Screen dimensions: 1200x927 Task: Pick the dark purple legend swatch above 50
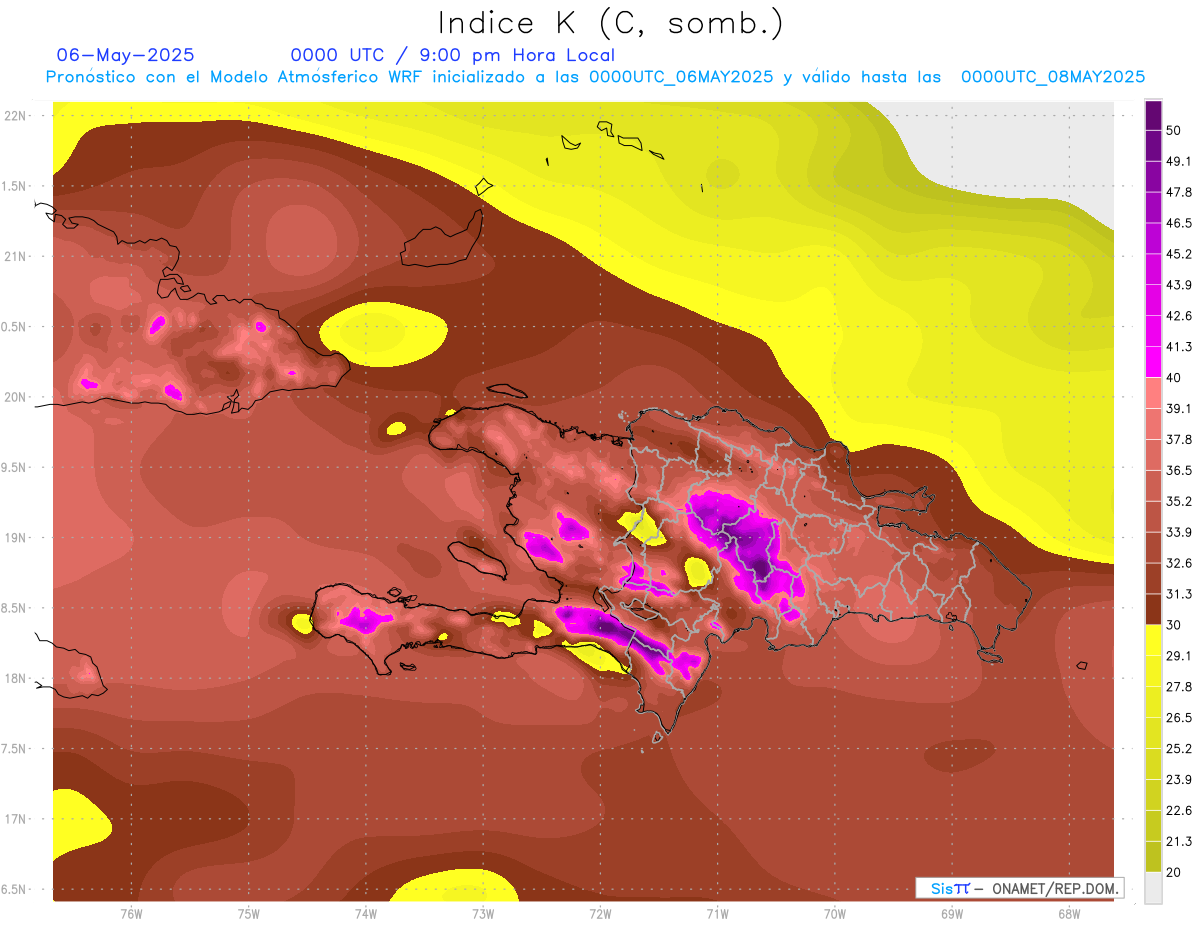pyautogui.click(x=1153, y=116)
